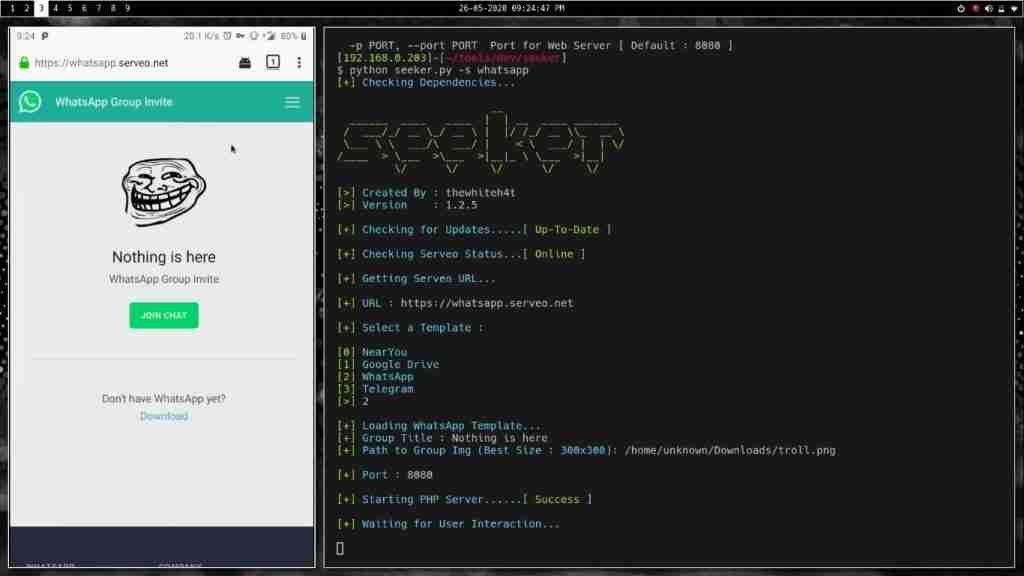
Task: Click the battery tray icon
Action: pos(1001,8)
